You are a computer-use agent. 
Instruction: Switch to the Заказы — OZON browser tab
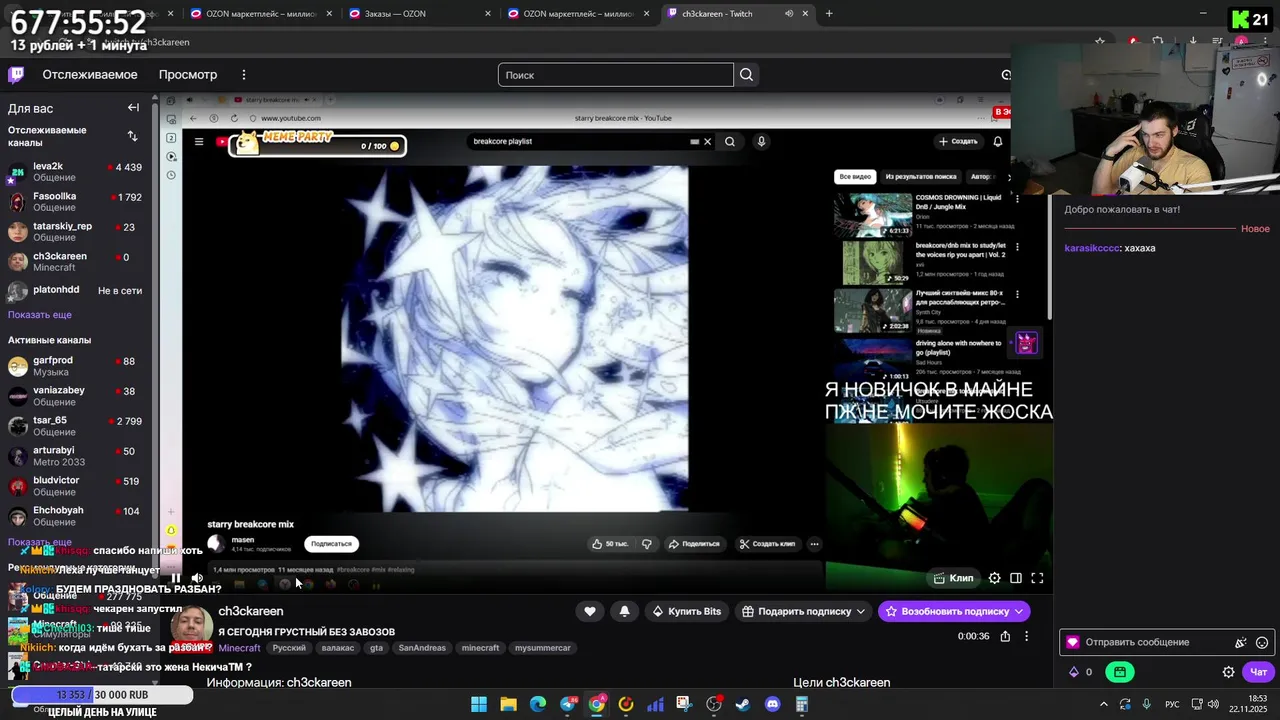coord(420,14)
